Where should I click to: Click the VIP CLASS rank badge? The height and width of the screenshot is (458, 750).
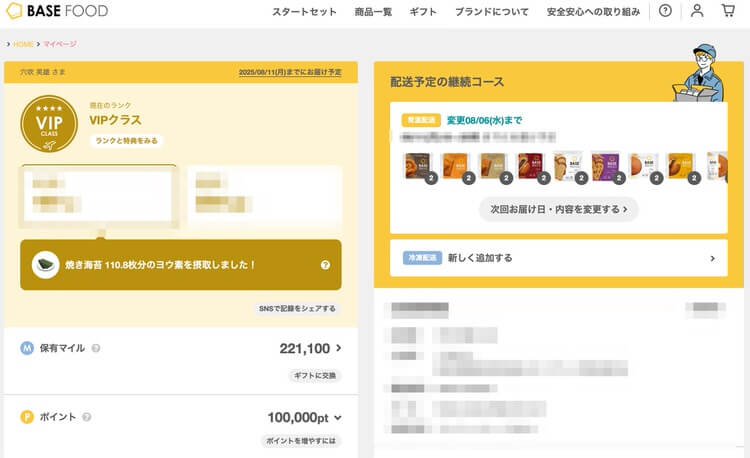[x=49, y=124]
